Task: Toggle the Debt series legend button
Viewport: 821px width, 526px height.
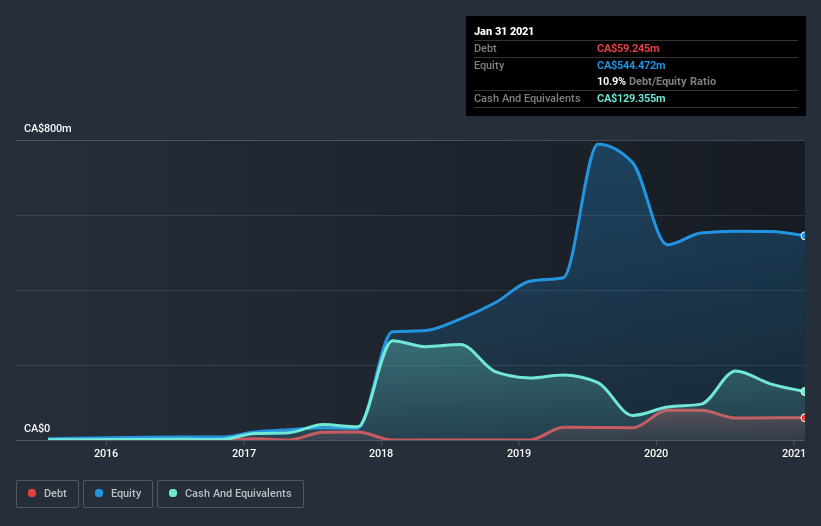Action: point(47,494)
